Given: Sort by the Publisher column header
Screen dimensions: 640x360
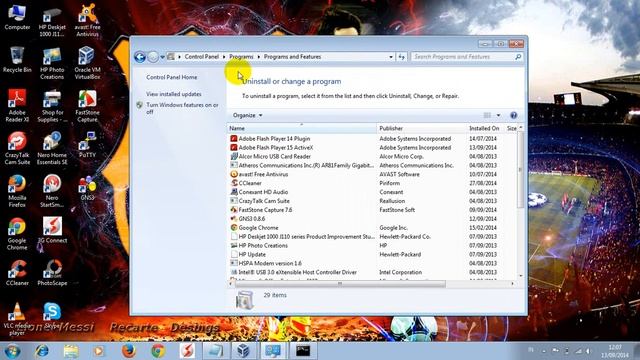Looking at the screenshot, I should pyautogui.click(x=421, y=128).
